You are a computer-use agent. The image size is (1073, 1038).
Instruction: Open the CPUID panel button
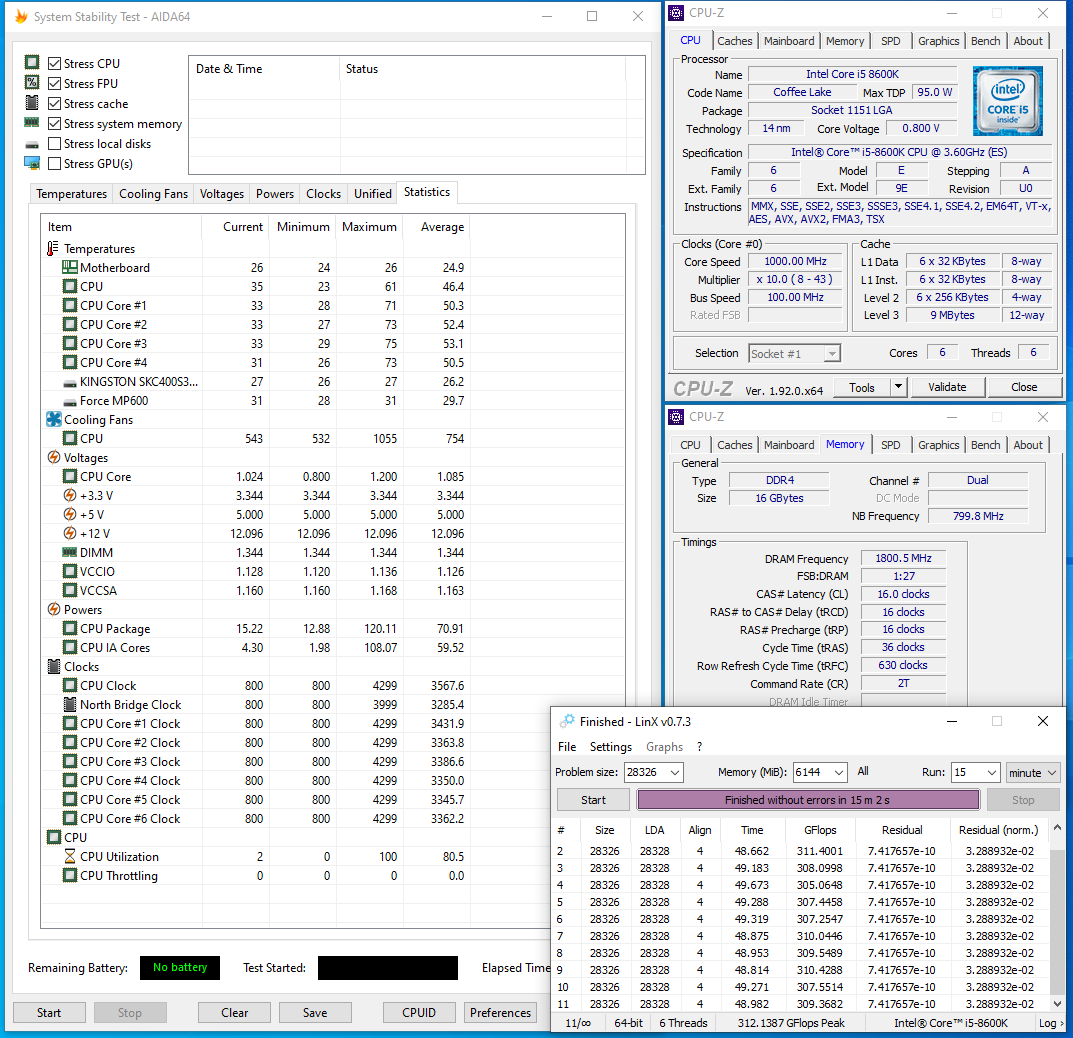tap(419, 1013)
